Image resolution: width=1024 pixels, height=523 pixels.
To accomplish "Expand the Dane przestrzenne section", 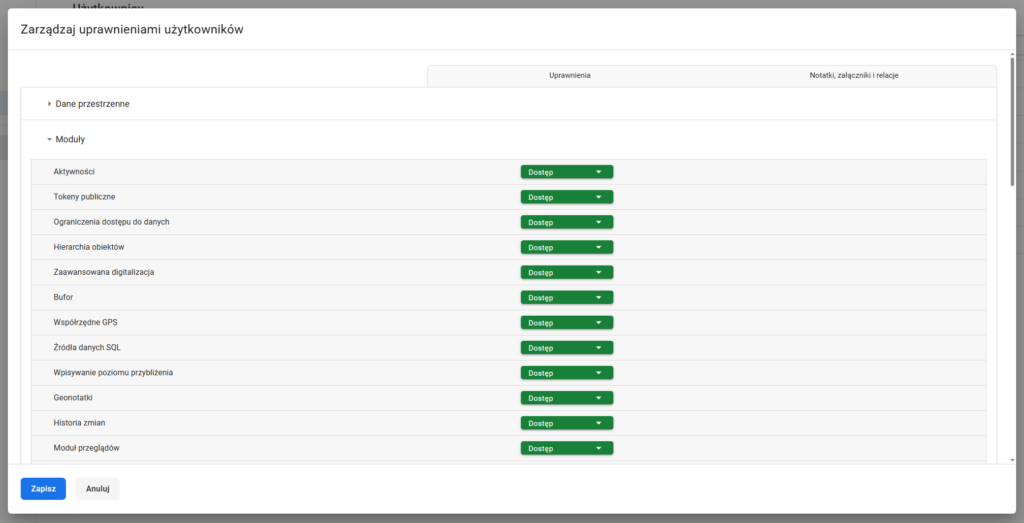I will point(91,104).
